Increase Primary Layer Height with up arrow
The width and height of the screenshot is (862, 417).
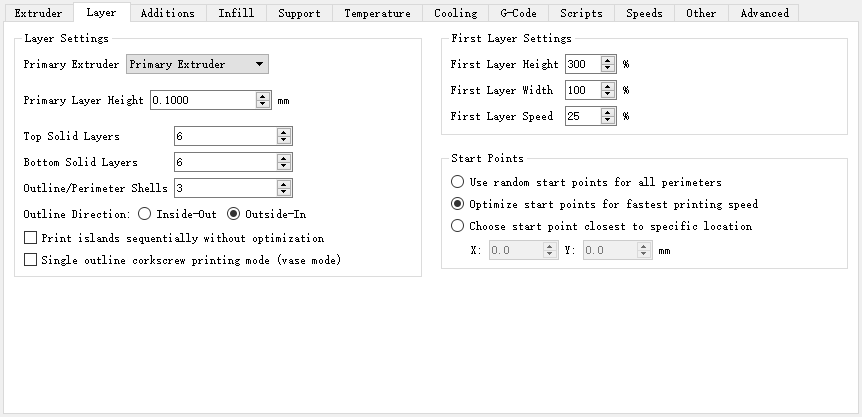263,96
